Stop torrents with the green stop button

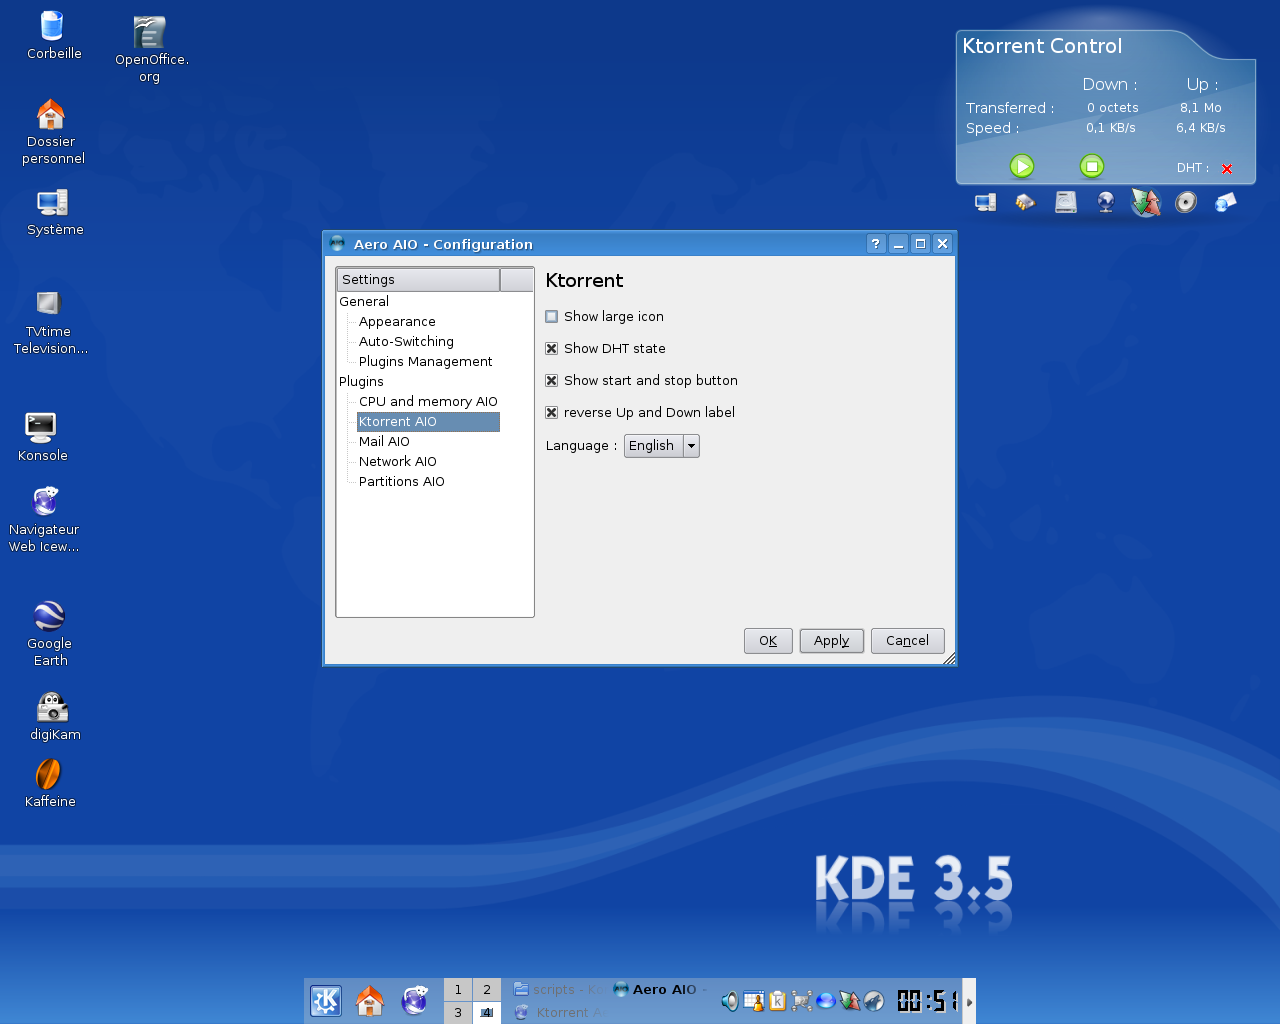tap(1092, 166)
